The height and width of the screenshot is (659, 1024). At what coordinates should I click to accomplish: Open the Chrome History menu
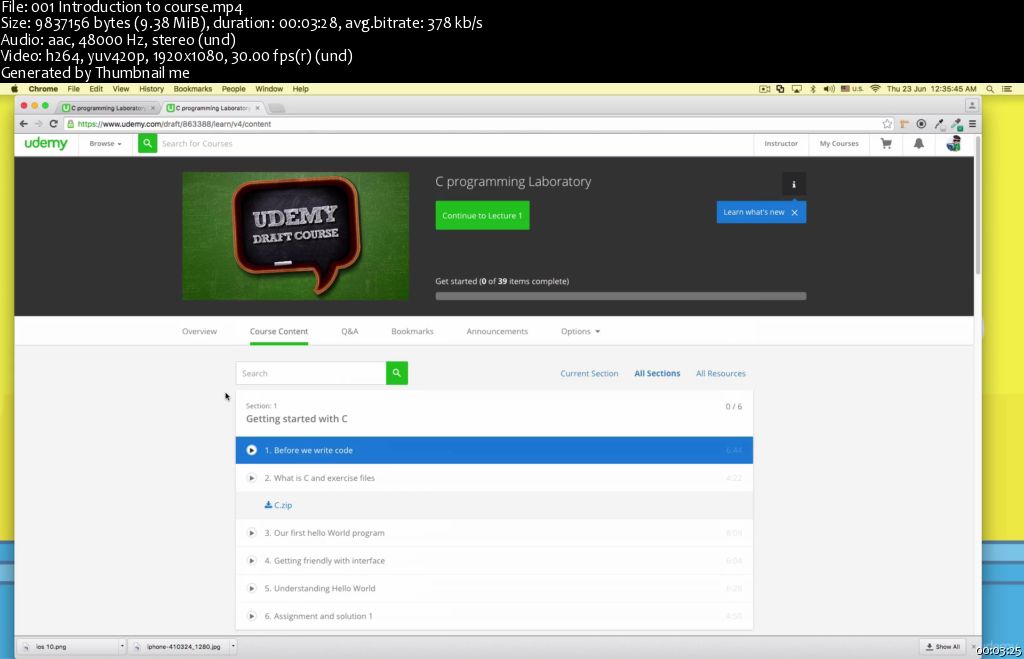click(x=152, y=89)
